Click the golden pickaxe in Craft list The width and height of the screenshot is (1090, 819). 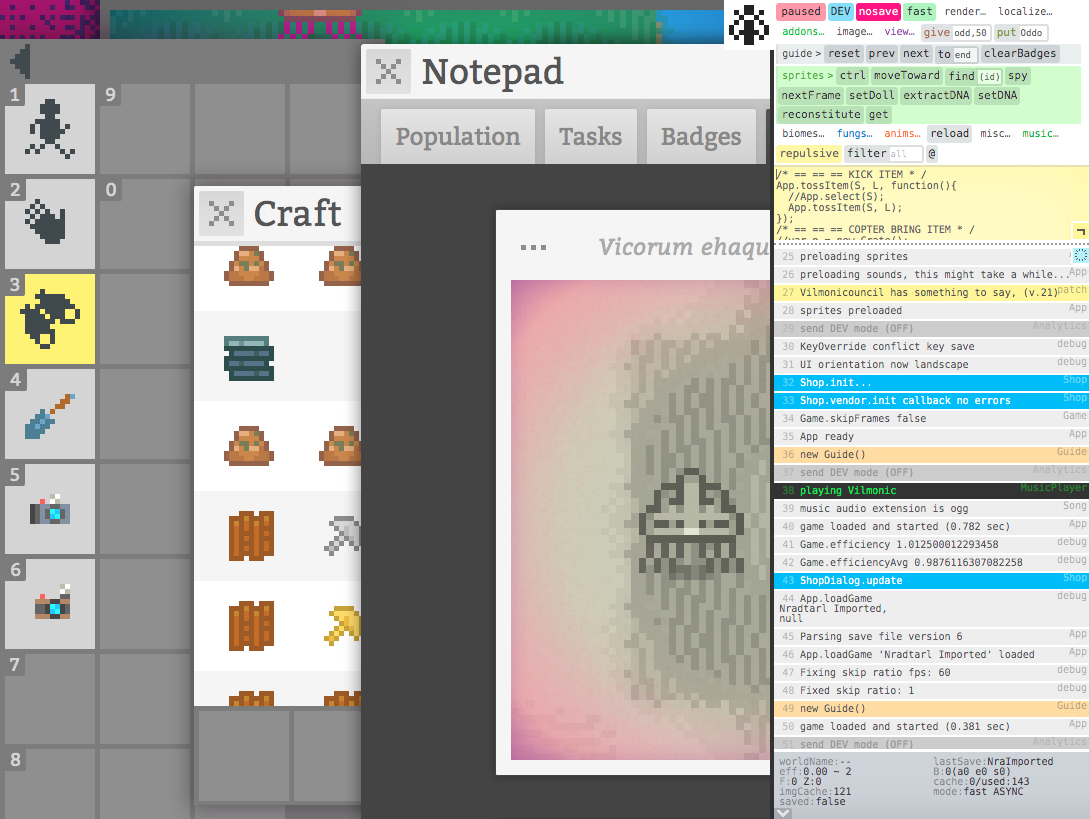(342, 624)
